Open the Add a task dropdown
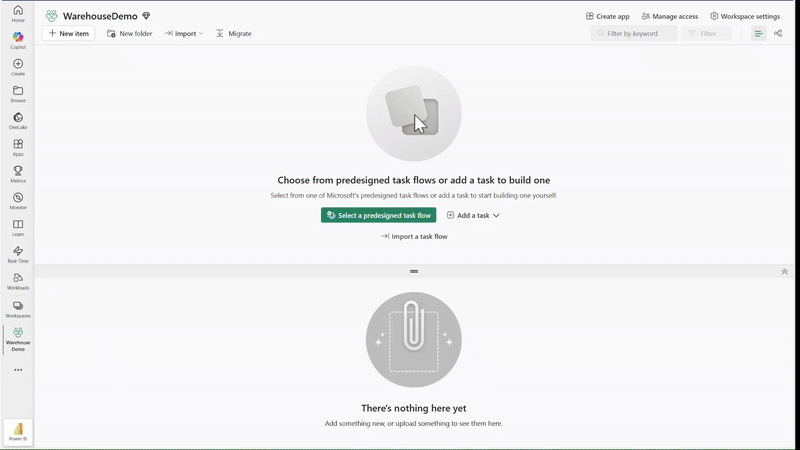Viewport: 800px width, 450px height. coord(473,215)
